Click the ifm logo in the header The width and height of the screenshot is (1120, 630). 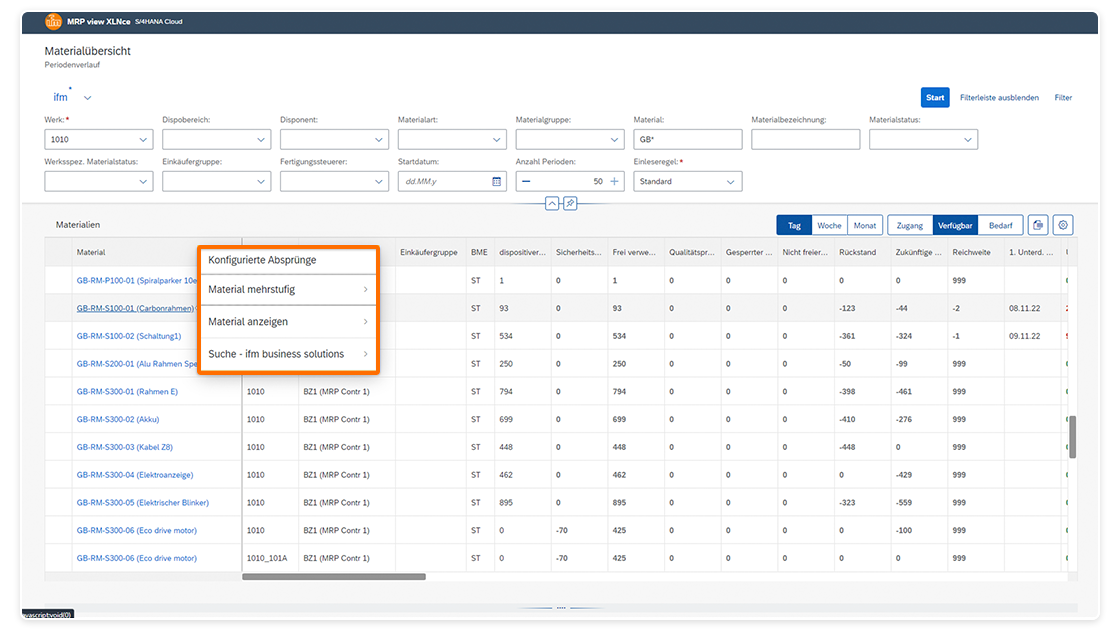(x=53, y=21)
